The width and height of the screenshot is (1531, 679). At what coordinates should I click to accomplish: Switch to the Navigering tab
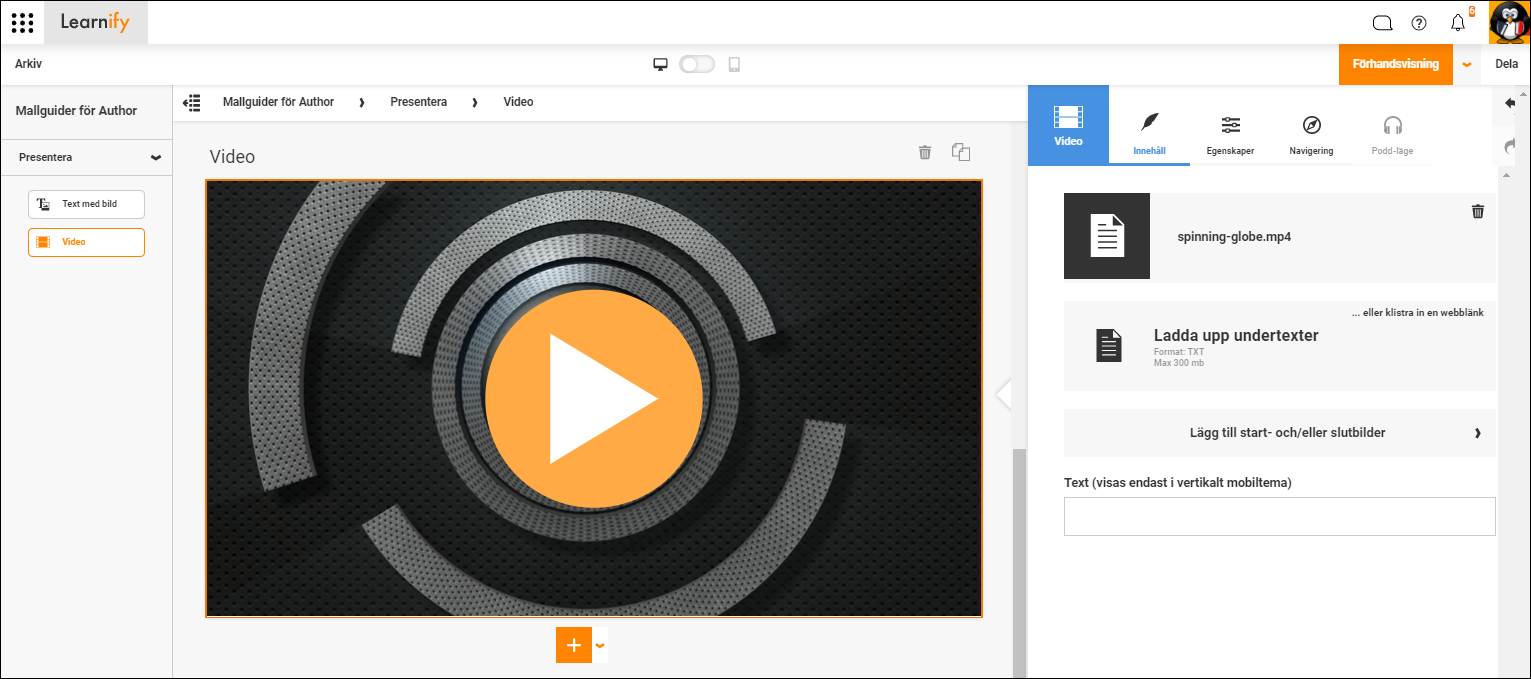[1311, 136]
